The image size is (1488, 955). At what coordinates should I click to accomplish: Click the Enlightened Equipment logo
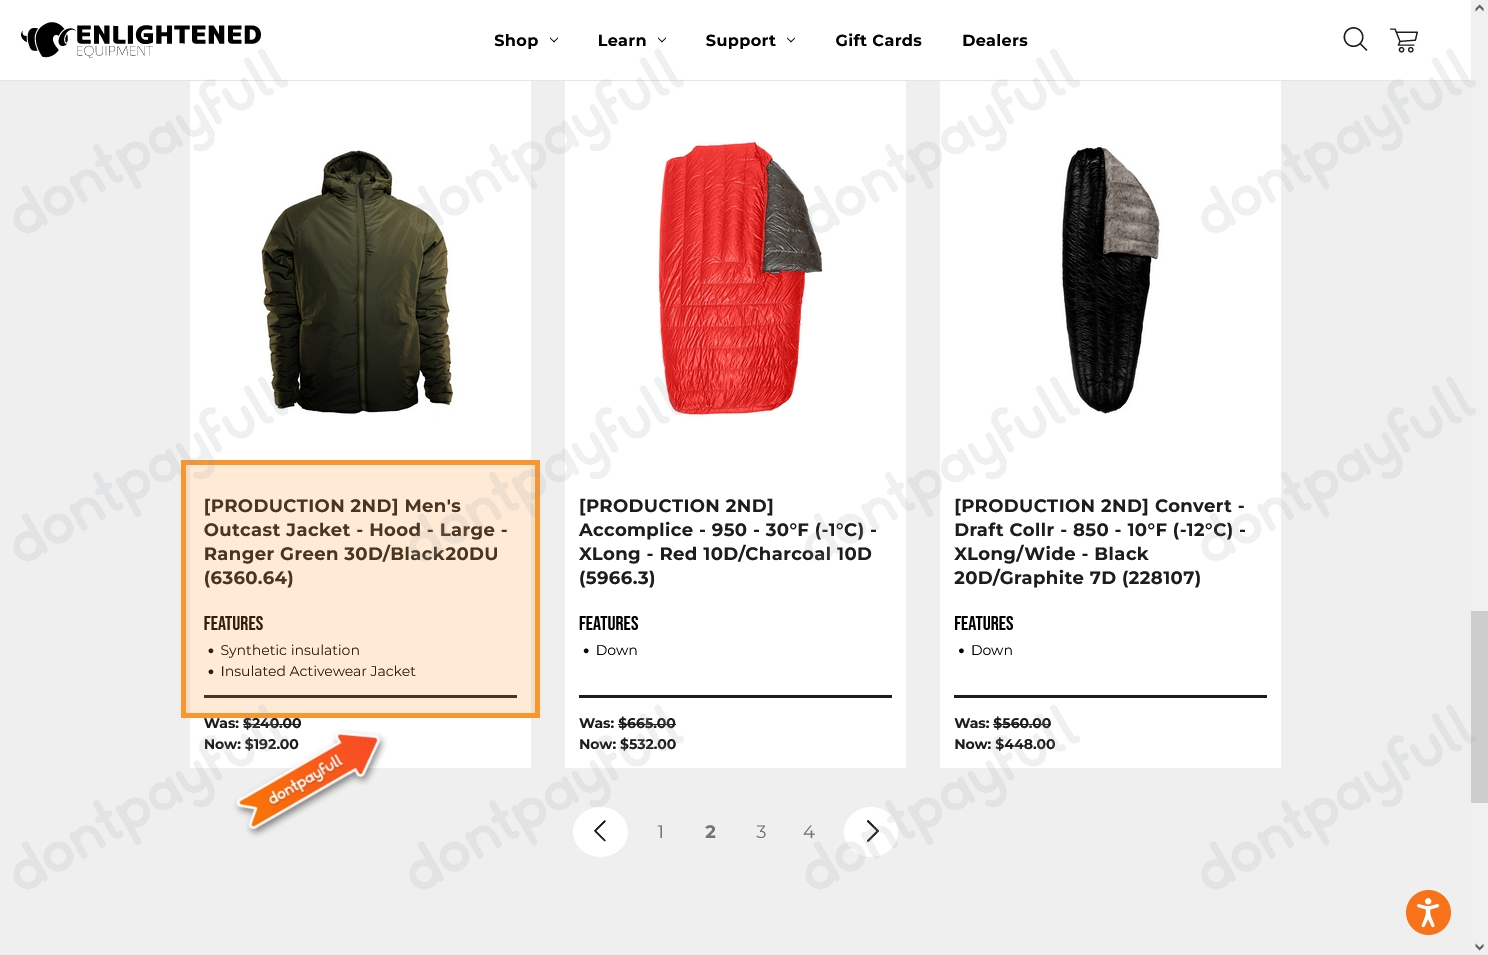[141, 40]
